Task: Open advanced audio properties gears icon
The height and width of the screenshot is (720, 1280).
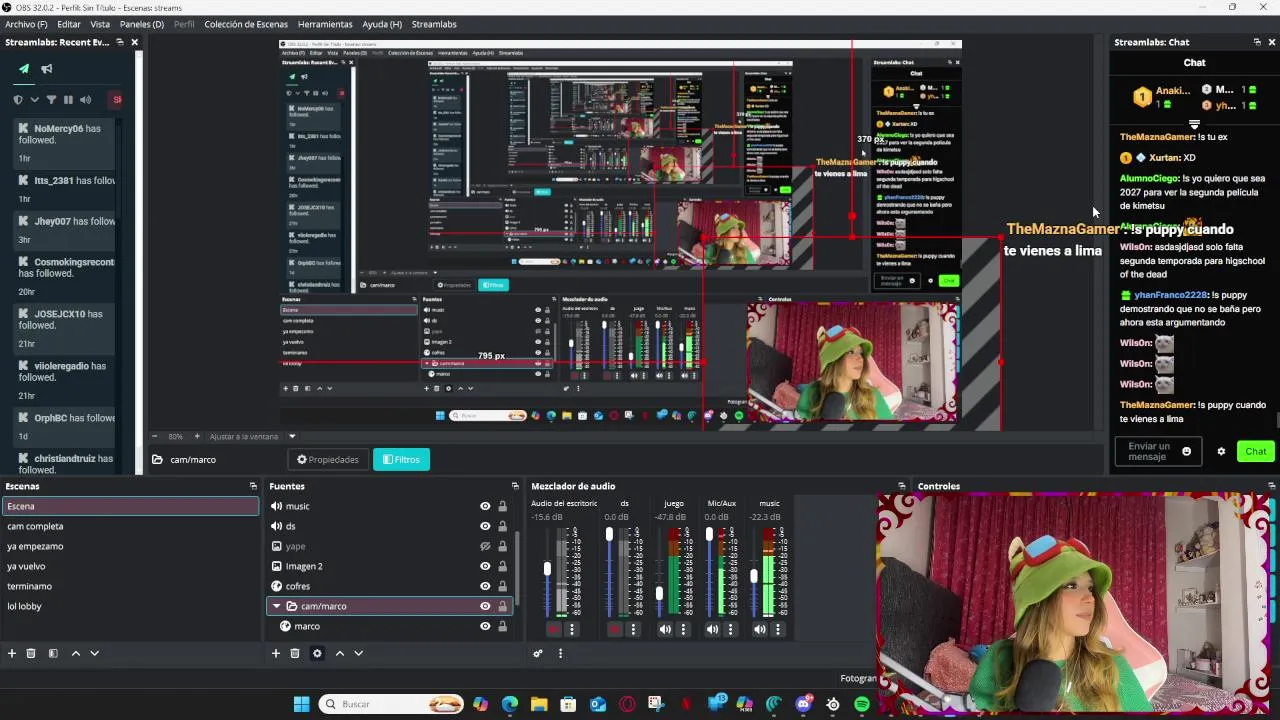Action: click(x=538, y=653)
